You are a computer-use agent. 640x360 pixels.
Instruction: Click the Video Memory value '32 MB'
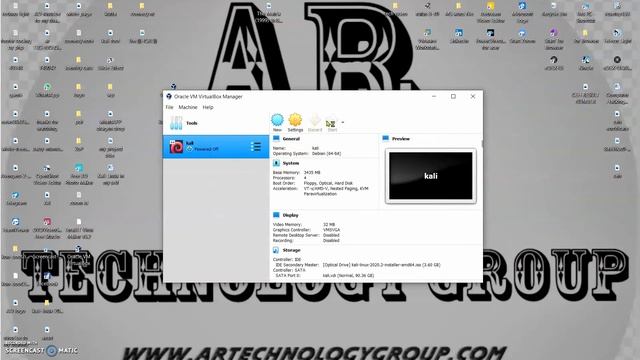(329, 224)
